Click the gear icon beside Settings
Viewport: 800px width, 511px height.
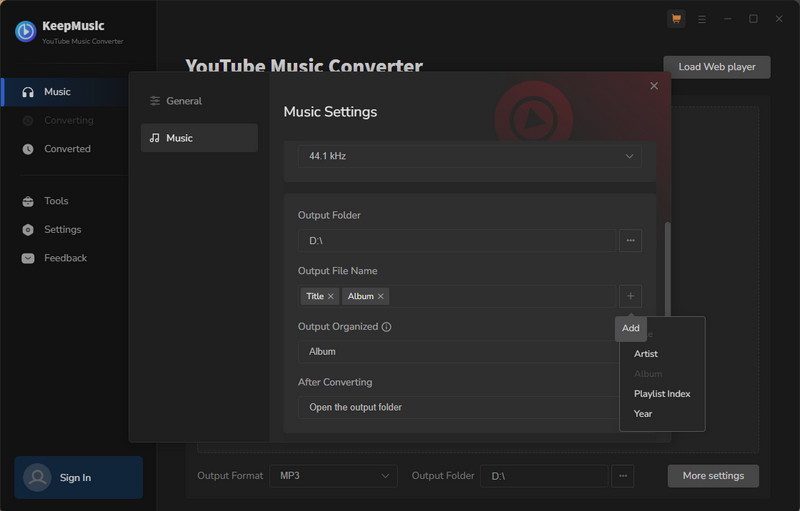28,230
